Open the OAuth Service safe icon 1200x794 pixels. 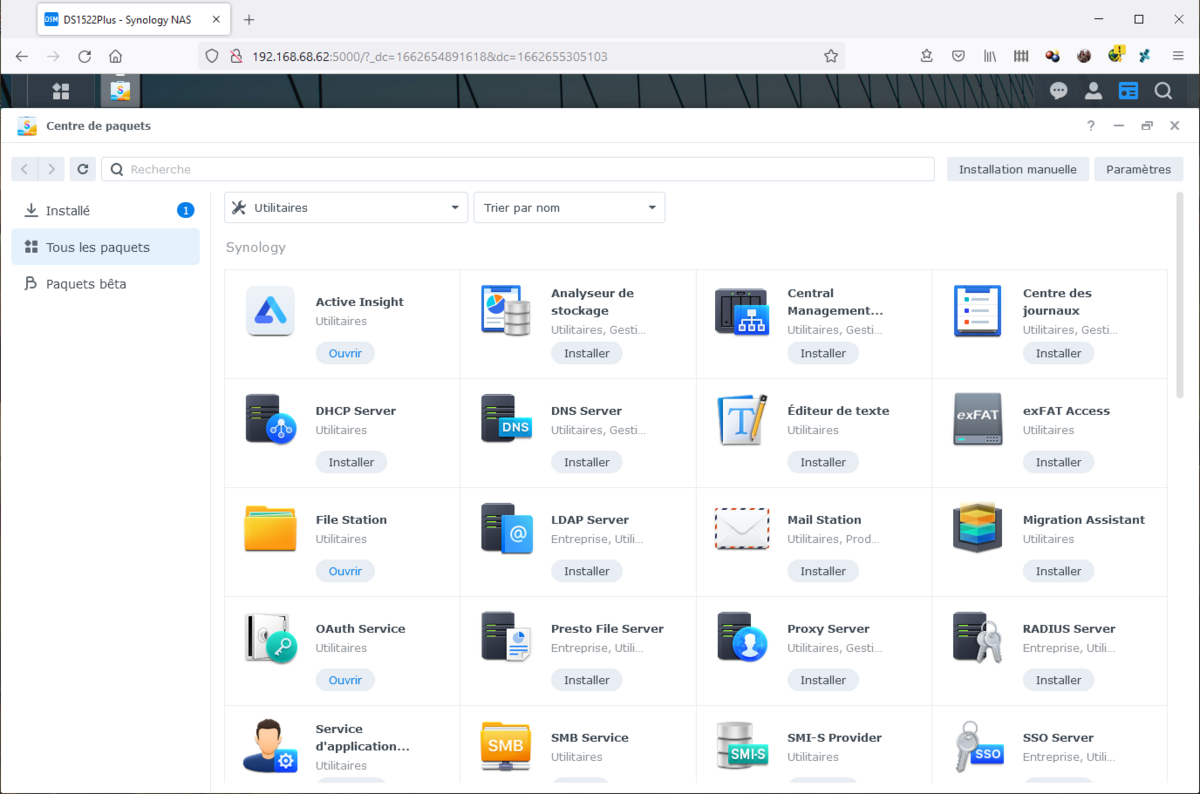[x=270, y=638]
